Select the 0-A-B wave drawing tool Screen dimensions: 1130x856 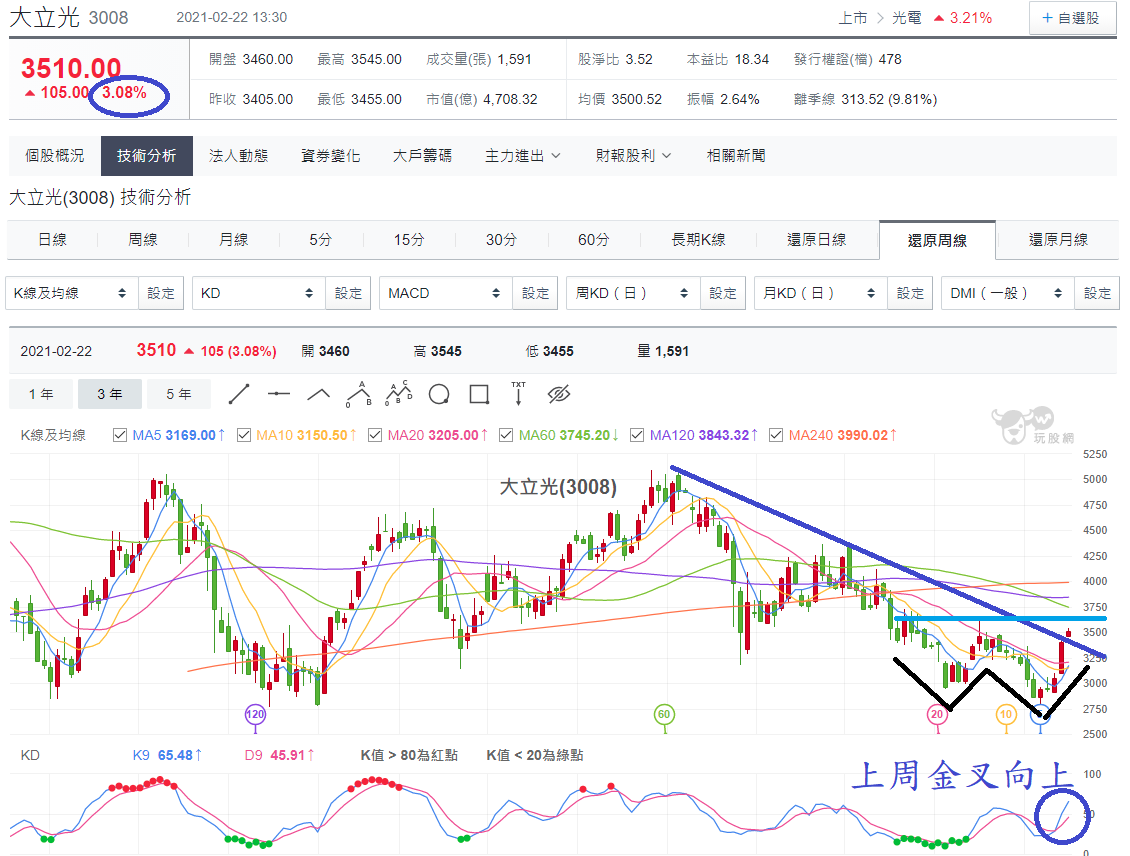coord(359,394)
